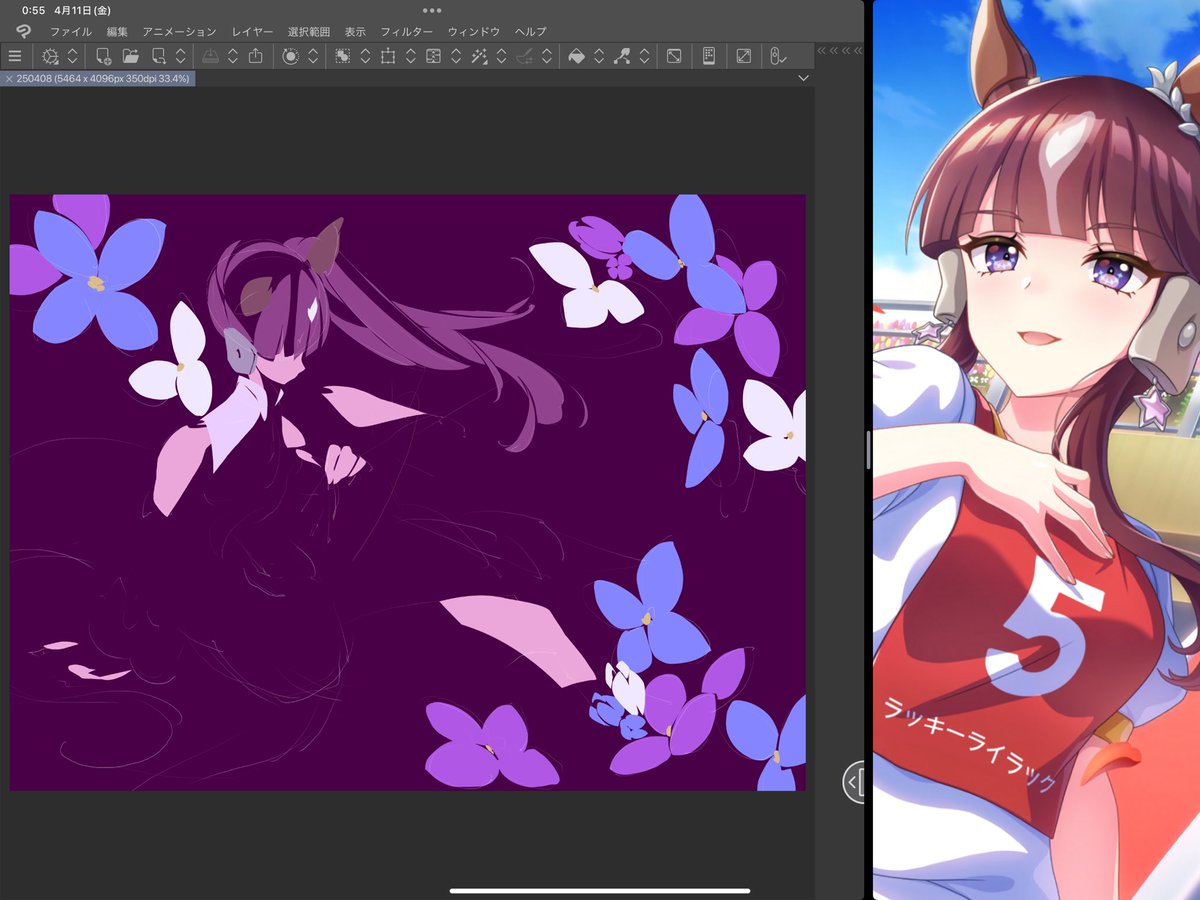Click the stepper after the mesh transformation icon
This screenshot has height=900, width=1200.
coord(455,56)
